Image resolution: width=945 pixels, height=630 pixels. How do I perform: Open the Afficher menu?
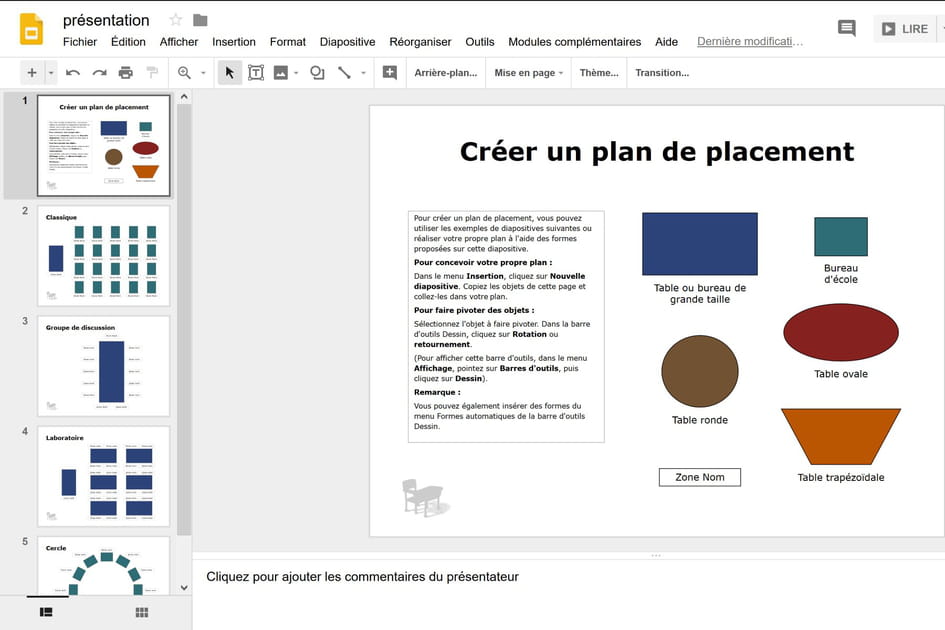(178, 42)
